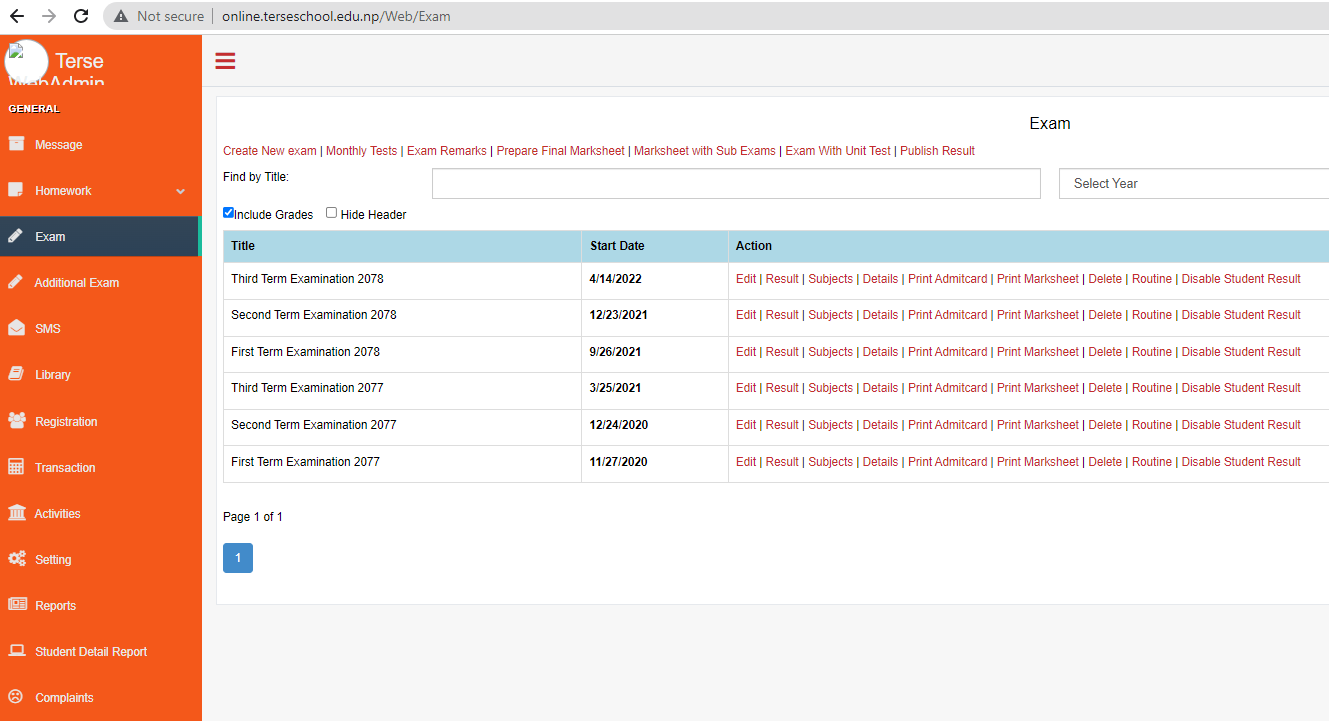
Task: Click the Message envelope icon in sidebar
Action: click(16, 144)
